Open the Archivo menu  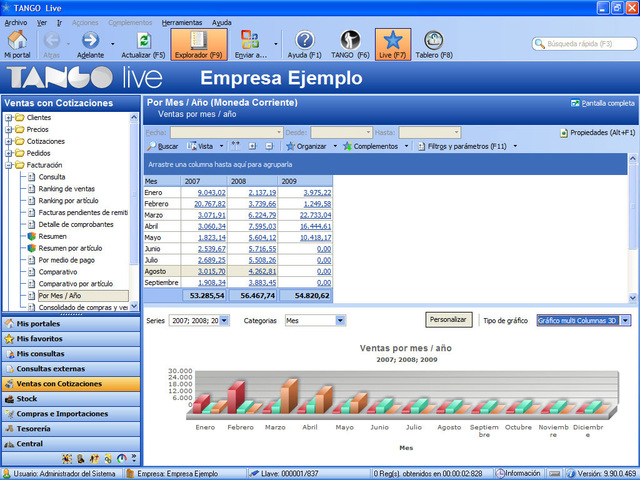[16, 23]
